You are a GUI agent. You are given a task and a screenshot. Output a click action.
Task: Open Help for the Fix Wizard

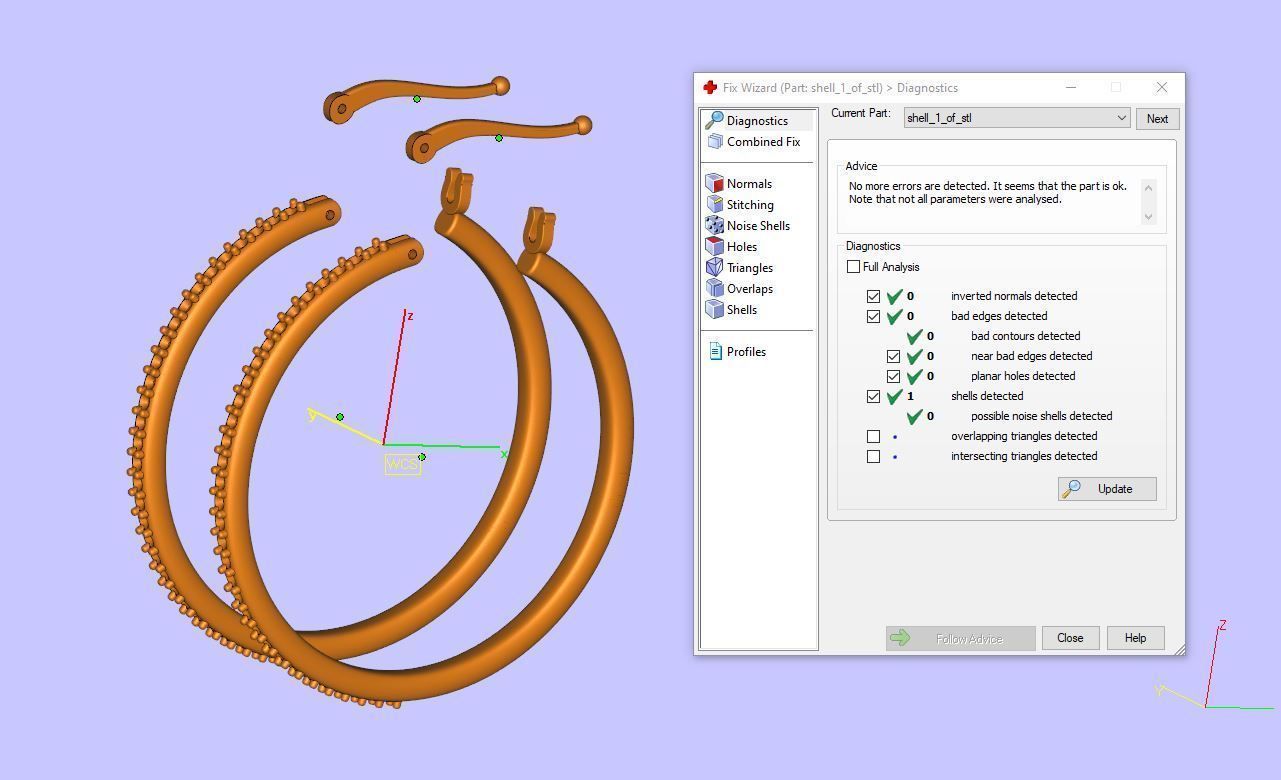point(1135,638)
